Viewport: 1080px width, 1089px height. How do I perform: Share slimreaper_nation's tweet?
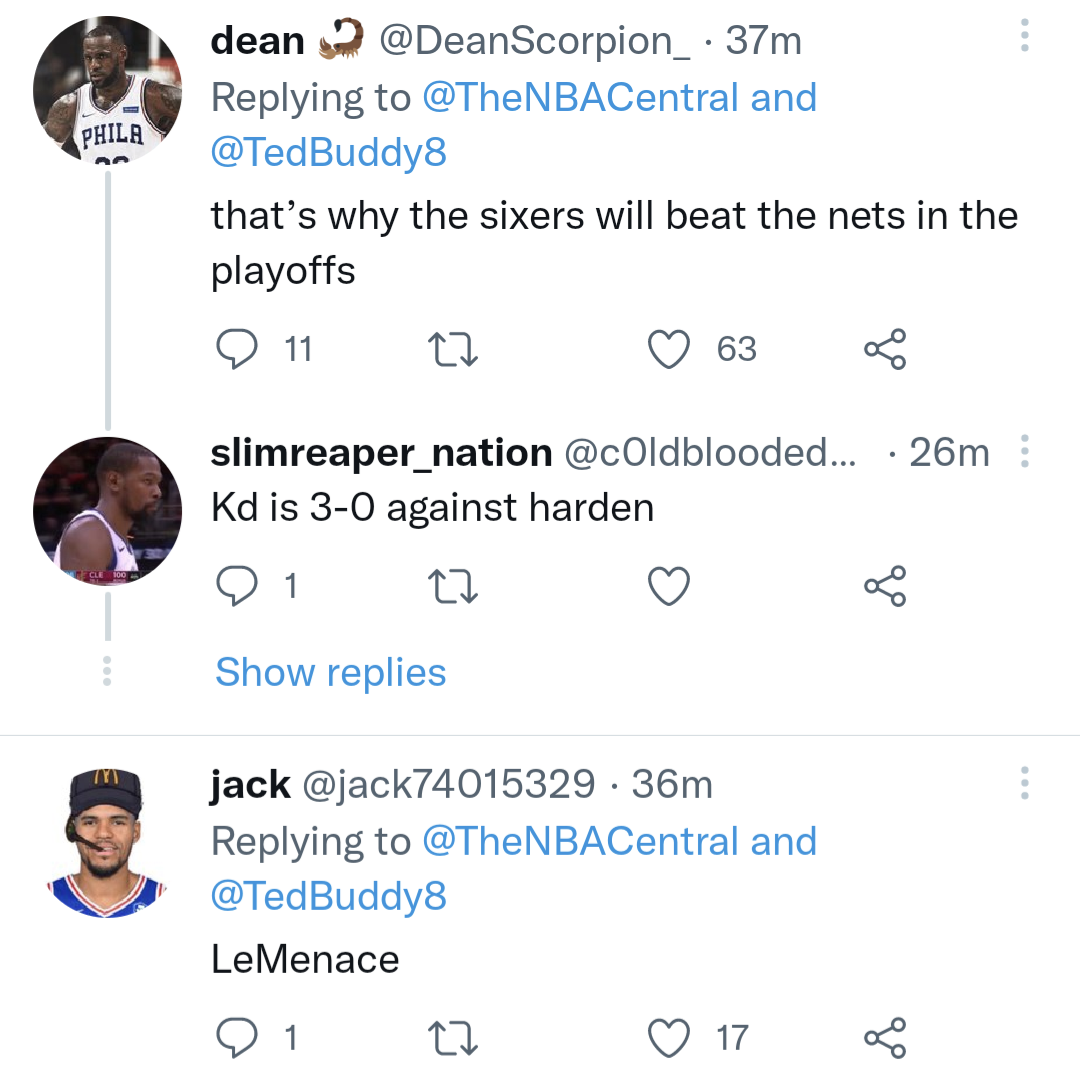(885, 586)
